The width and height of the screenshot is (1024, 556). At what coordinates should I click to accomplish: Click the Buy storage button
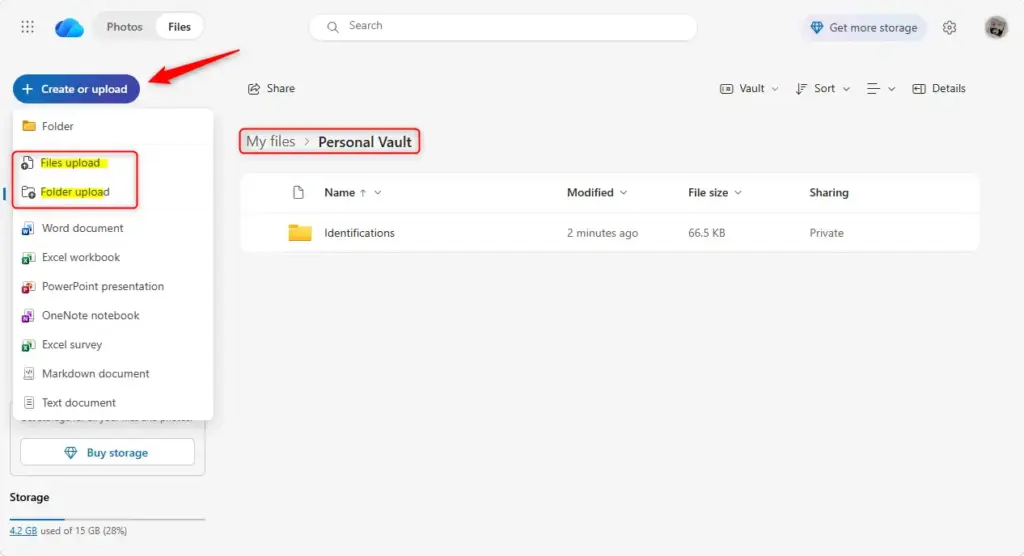point(107,453)
